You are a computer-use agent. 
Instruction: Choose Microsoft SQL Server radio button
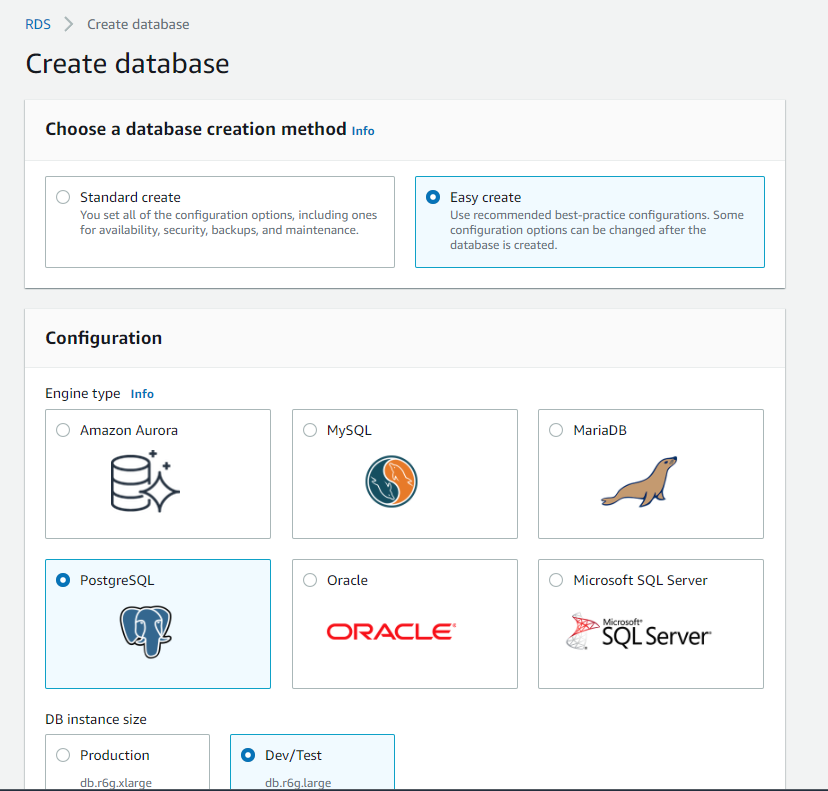coord(556,580)
